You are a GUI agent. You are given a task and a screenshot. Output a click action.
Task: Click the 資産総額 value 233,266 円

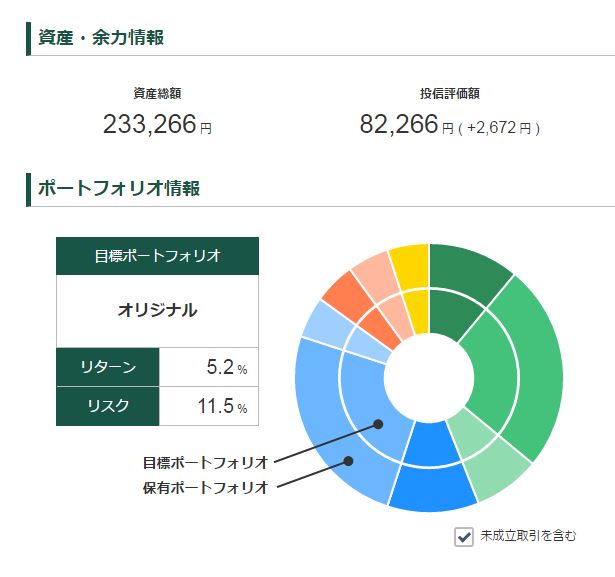(157, 124)
